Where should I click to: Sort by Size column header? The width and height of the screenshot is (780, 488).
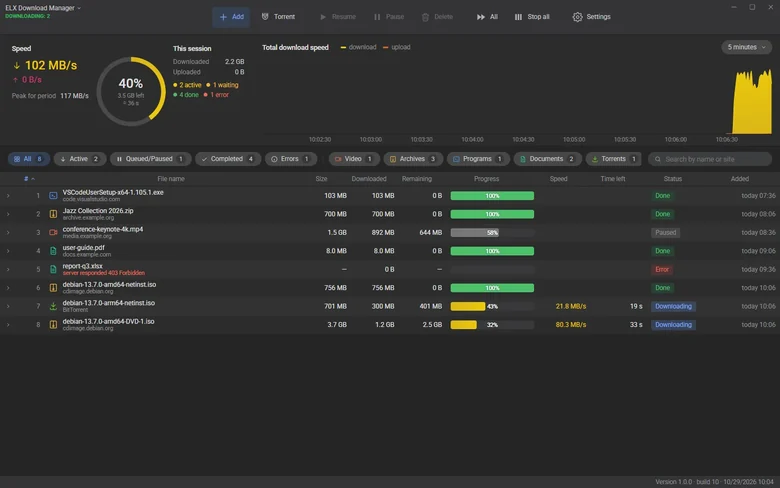click(x=321, y=179)
